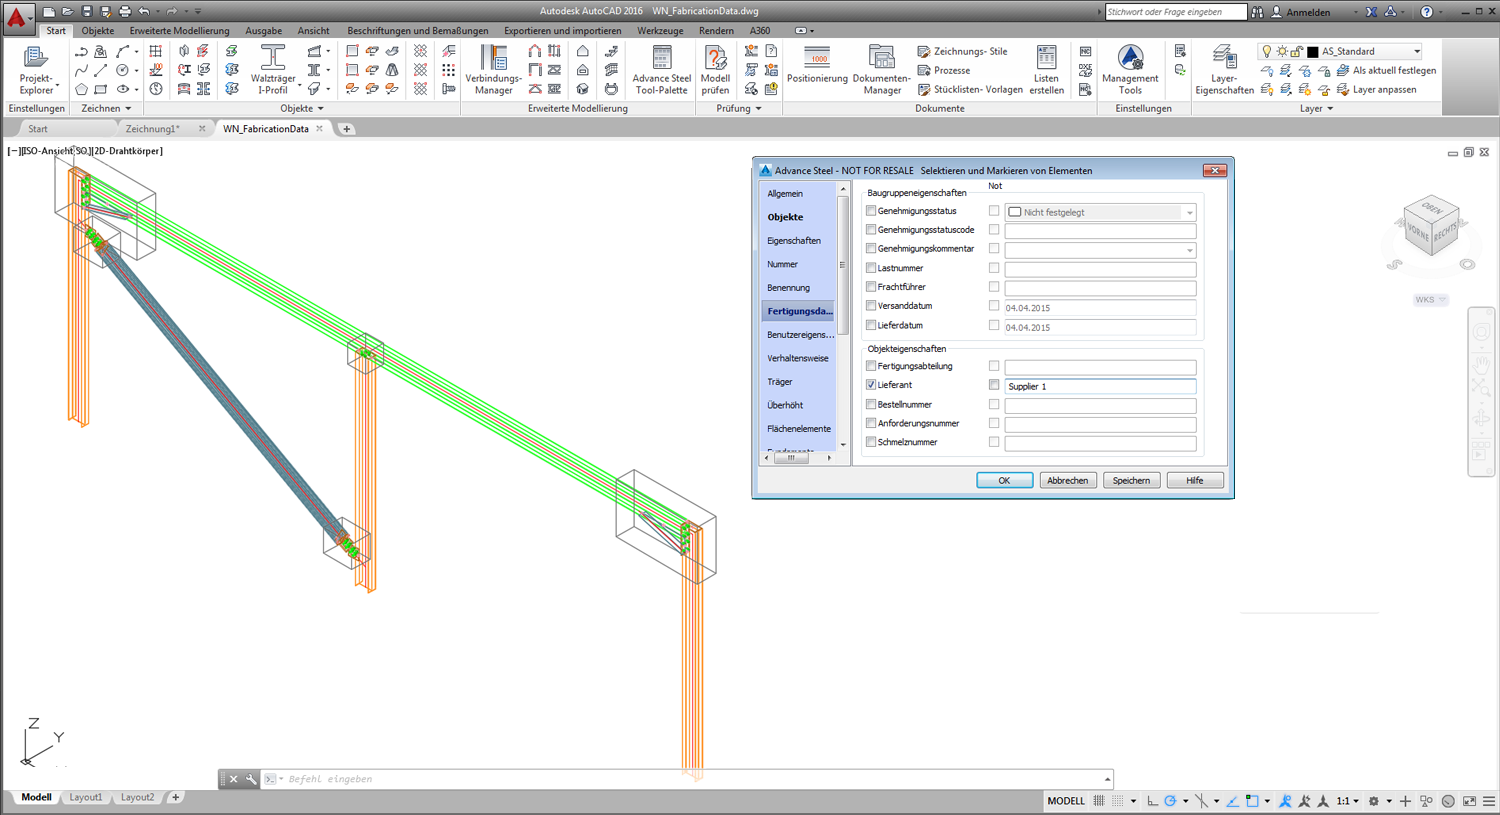Undo the last action in quick access toolbar

pos(145,12)
